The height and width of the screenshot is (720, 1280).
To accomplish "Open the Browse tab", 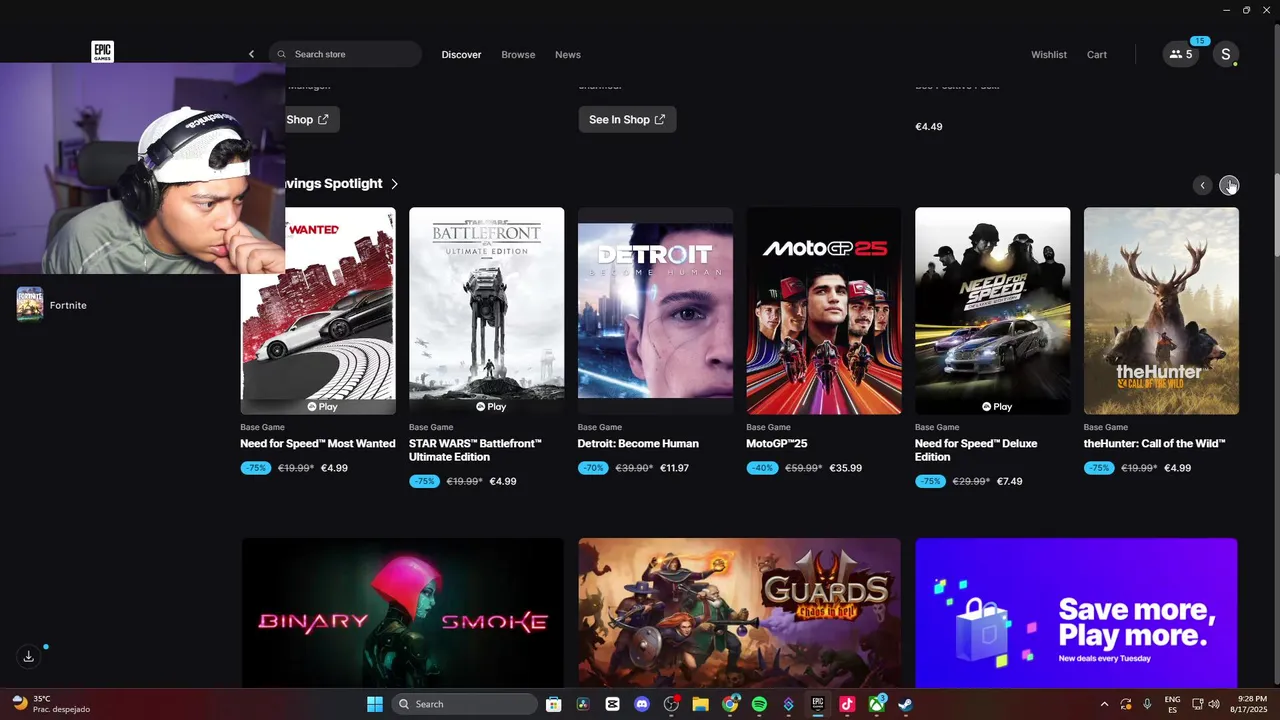I will pyautogui.click(x=518, y=54).
